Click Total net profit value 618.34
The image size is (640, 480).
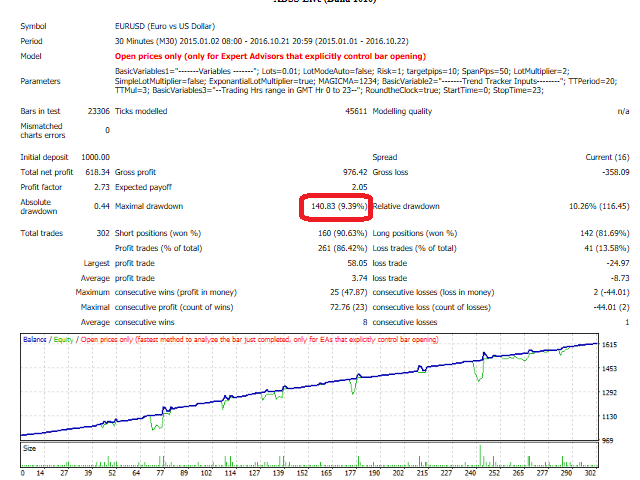[98, 172]
